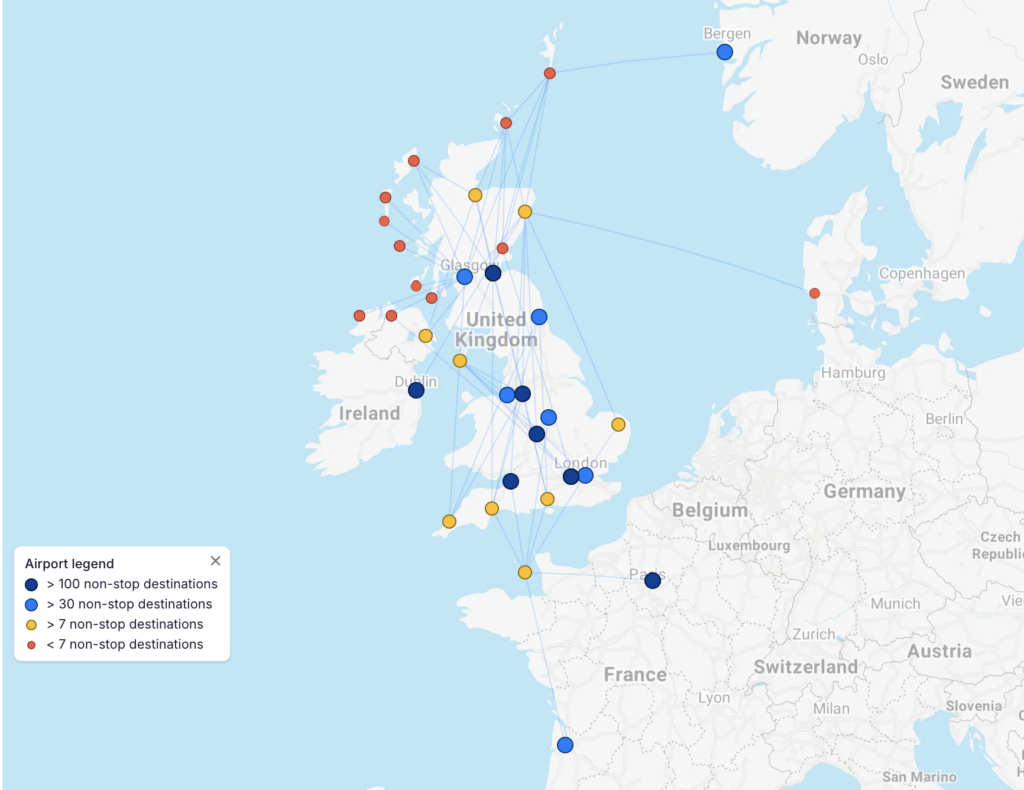
Task: Click the yellow Norwich marker on the East Anglia coast
Action: coord(618,425)
